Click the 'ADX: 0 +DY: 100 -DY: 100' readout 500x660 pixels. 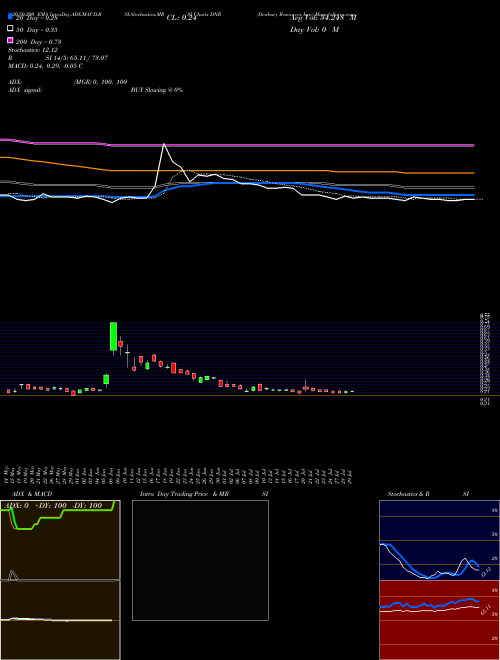coord(54,505)
